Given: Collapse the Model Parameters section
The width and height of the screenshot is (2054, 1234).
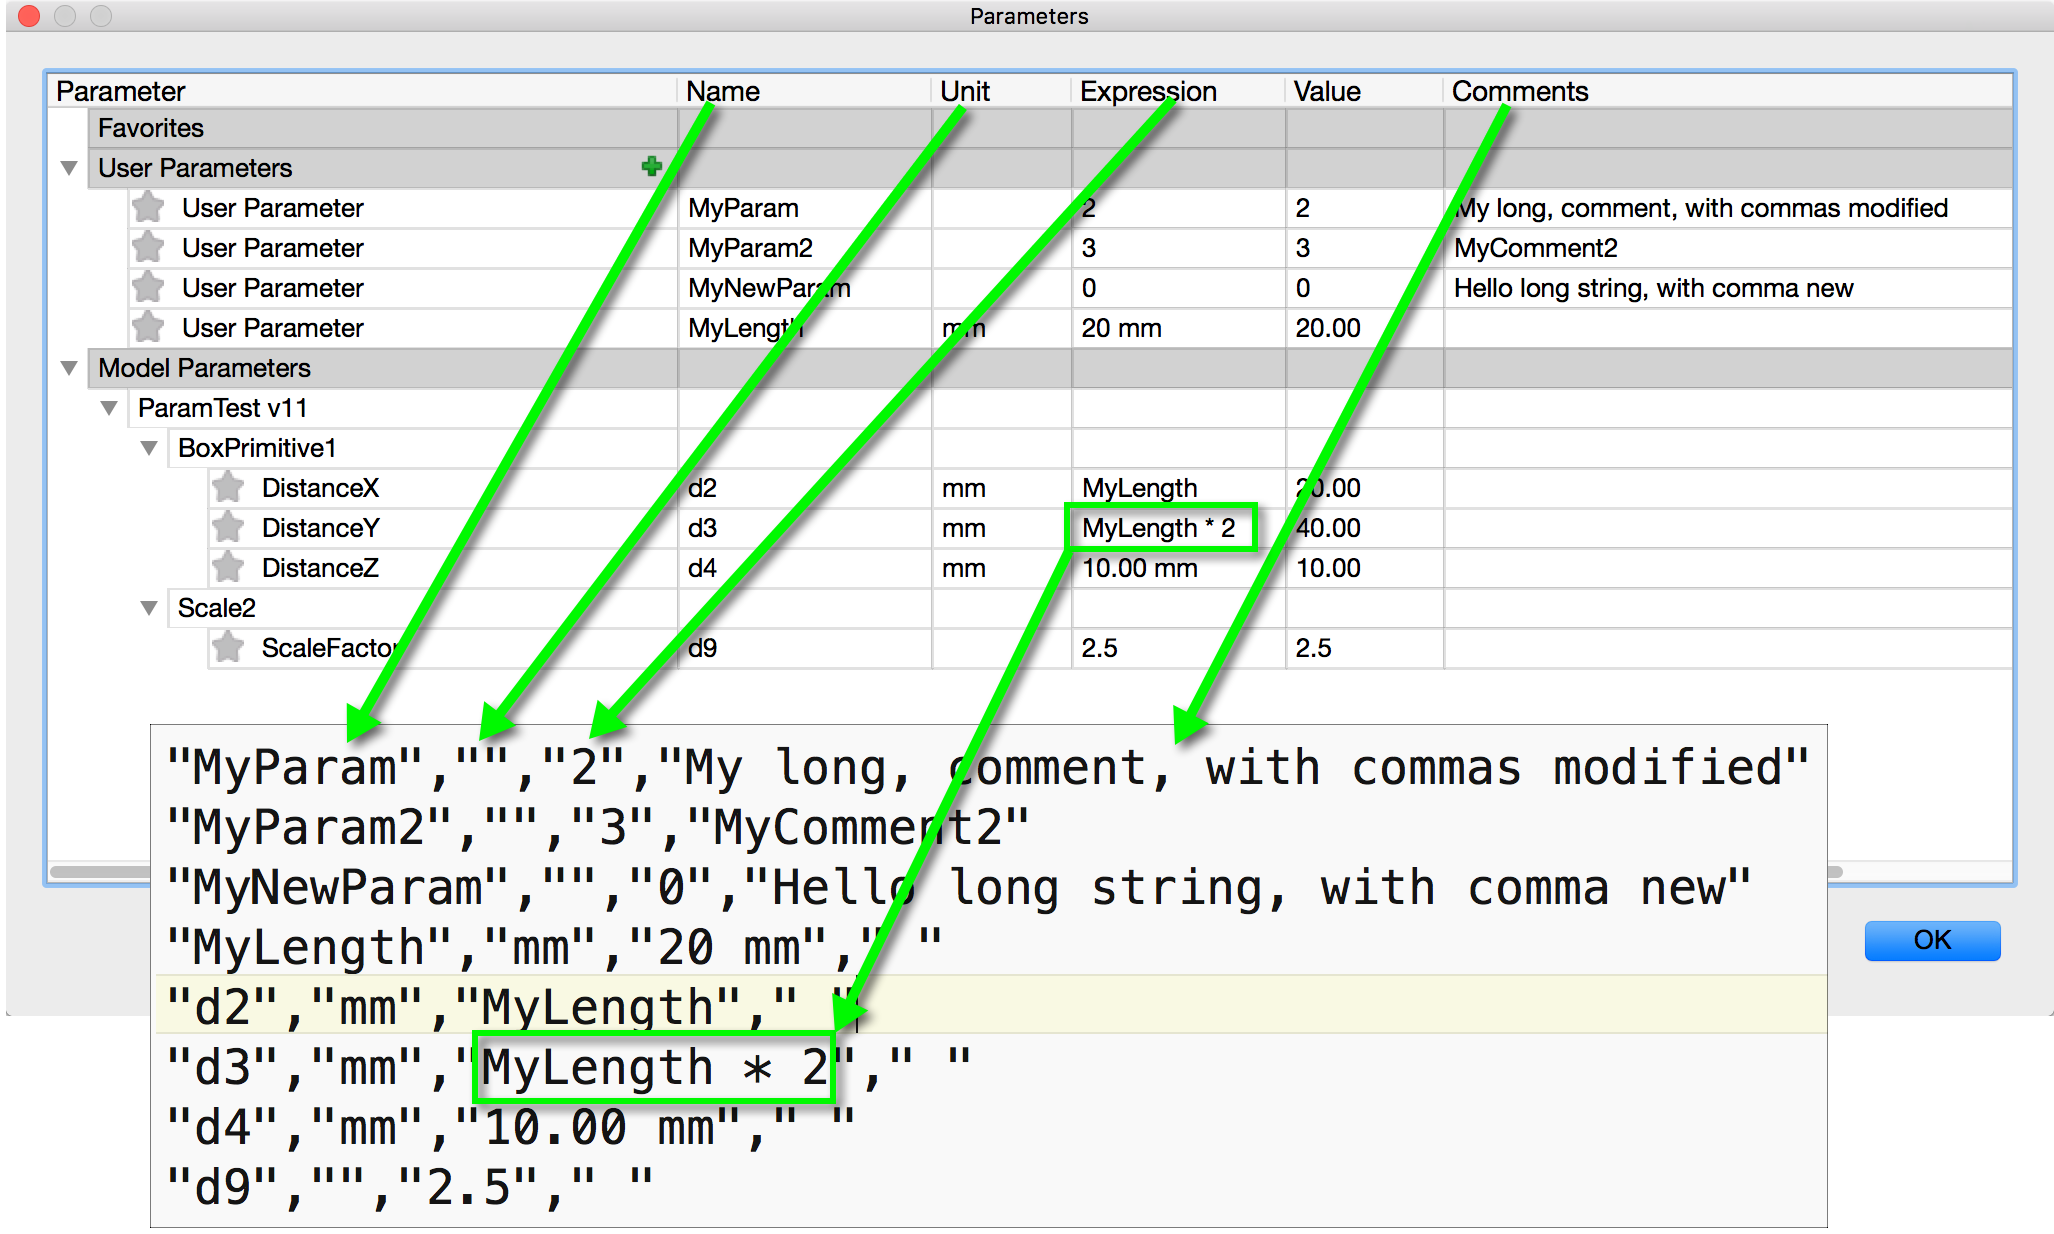Looking at the screenshot, I should pyautogui.click(x=69, y=368).
